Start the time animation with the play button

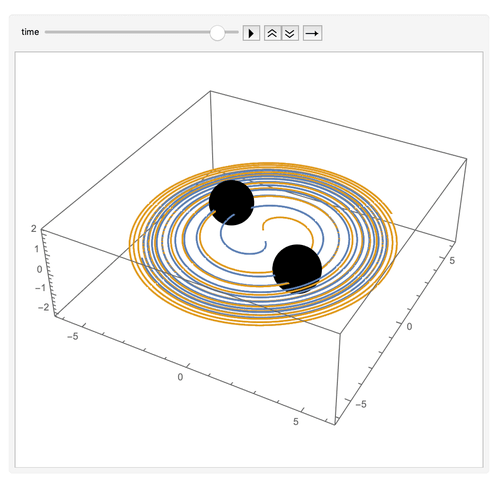point(251,33)
